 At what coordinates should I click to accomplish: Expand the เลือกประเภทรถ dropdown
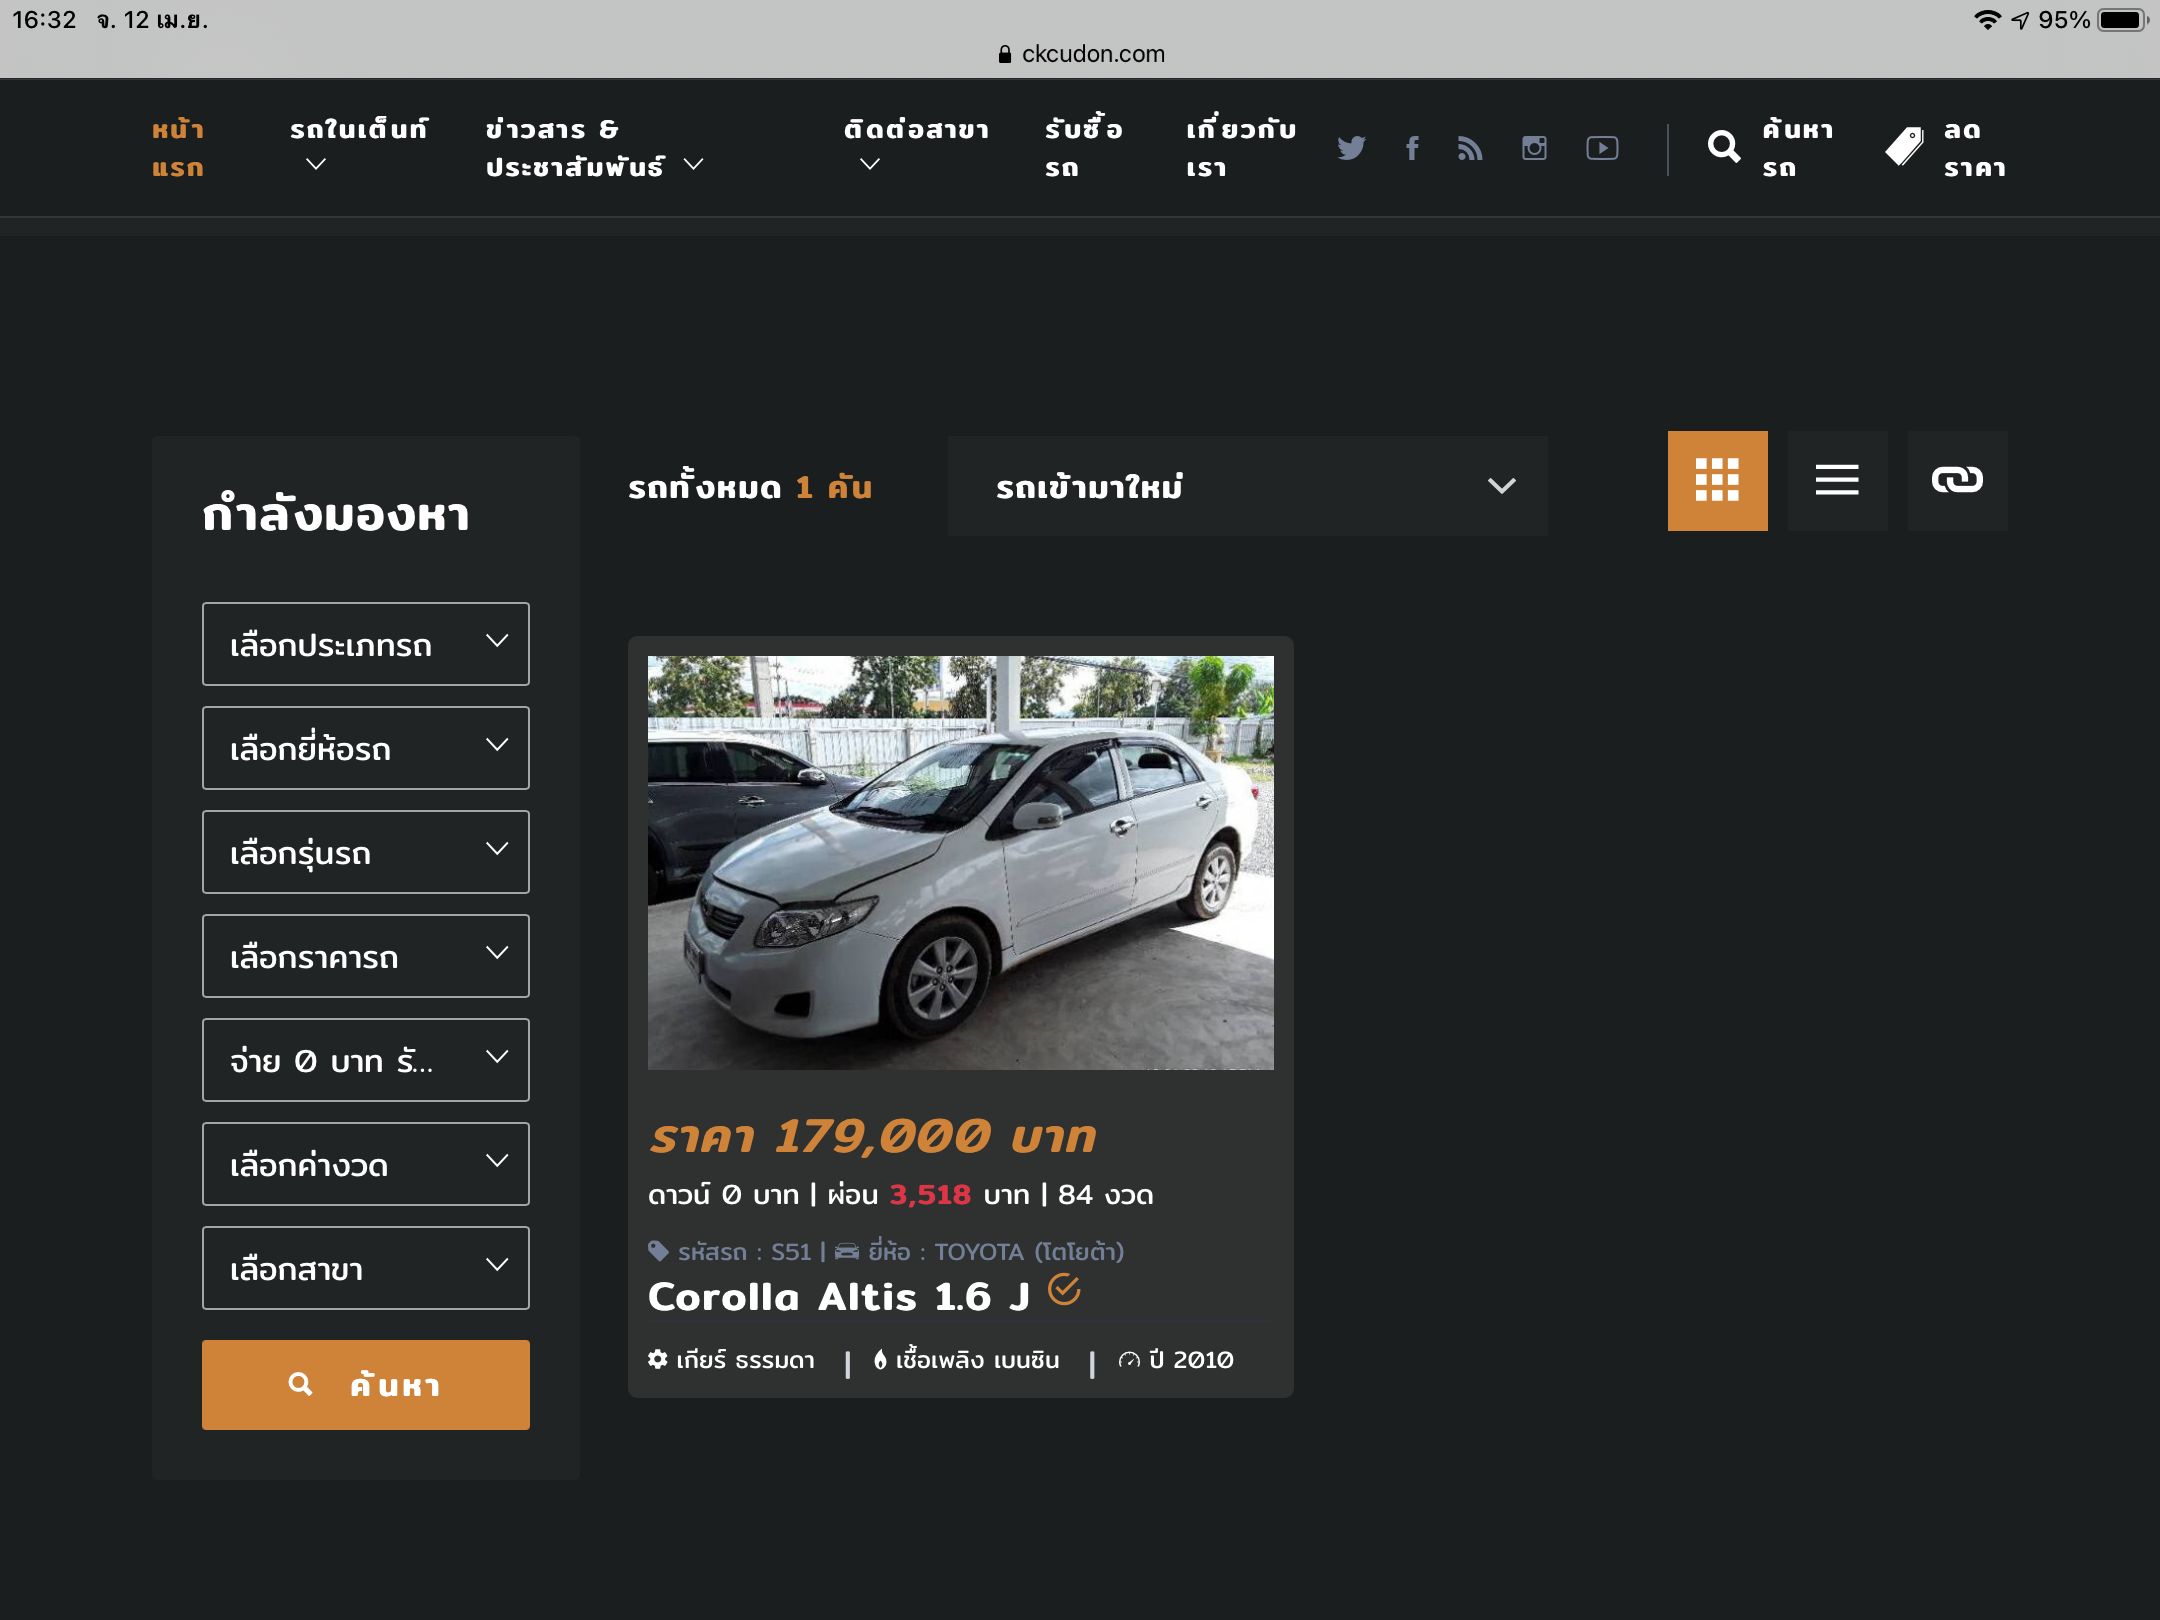366,644
